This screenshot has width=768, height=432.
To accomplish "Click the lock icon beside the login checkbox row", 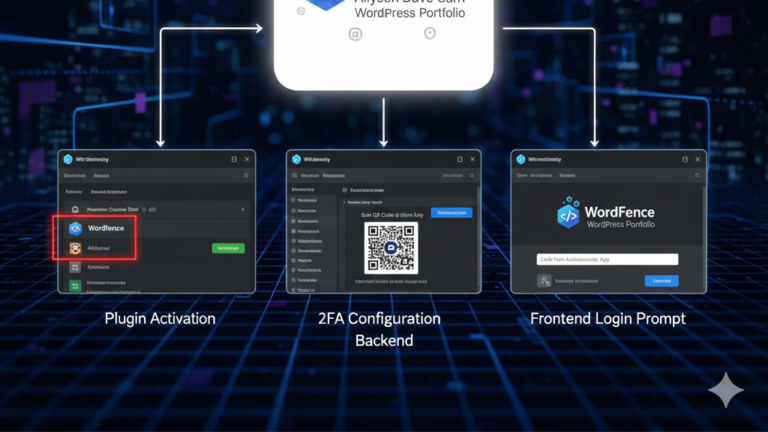I will click(544, 281).
